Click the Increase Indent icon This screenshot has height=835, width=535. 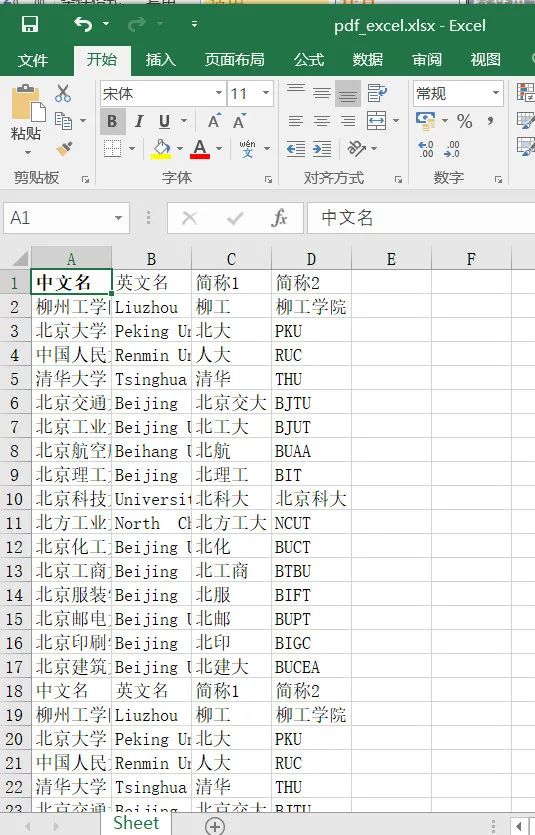click(x=322, y=149)
